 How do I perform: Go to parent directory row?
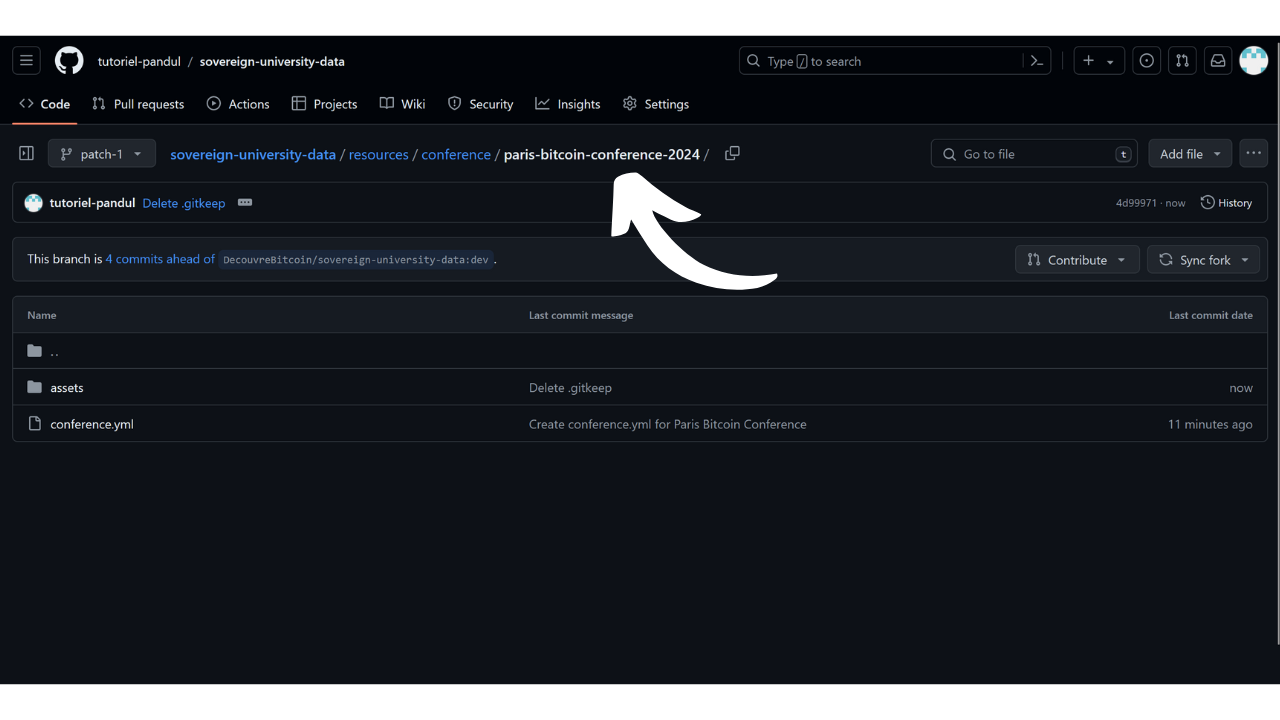pyautogui.click(x=640, y=351)
